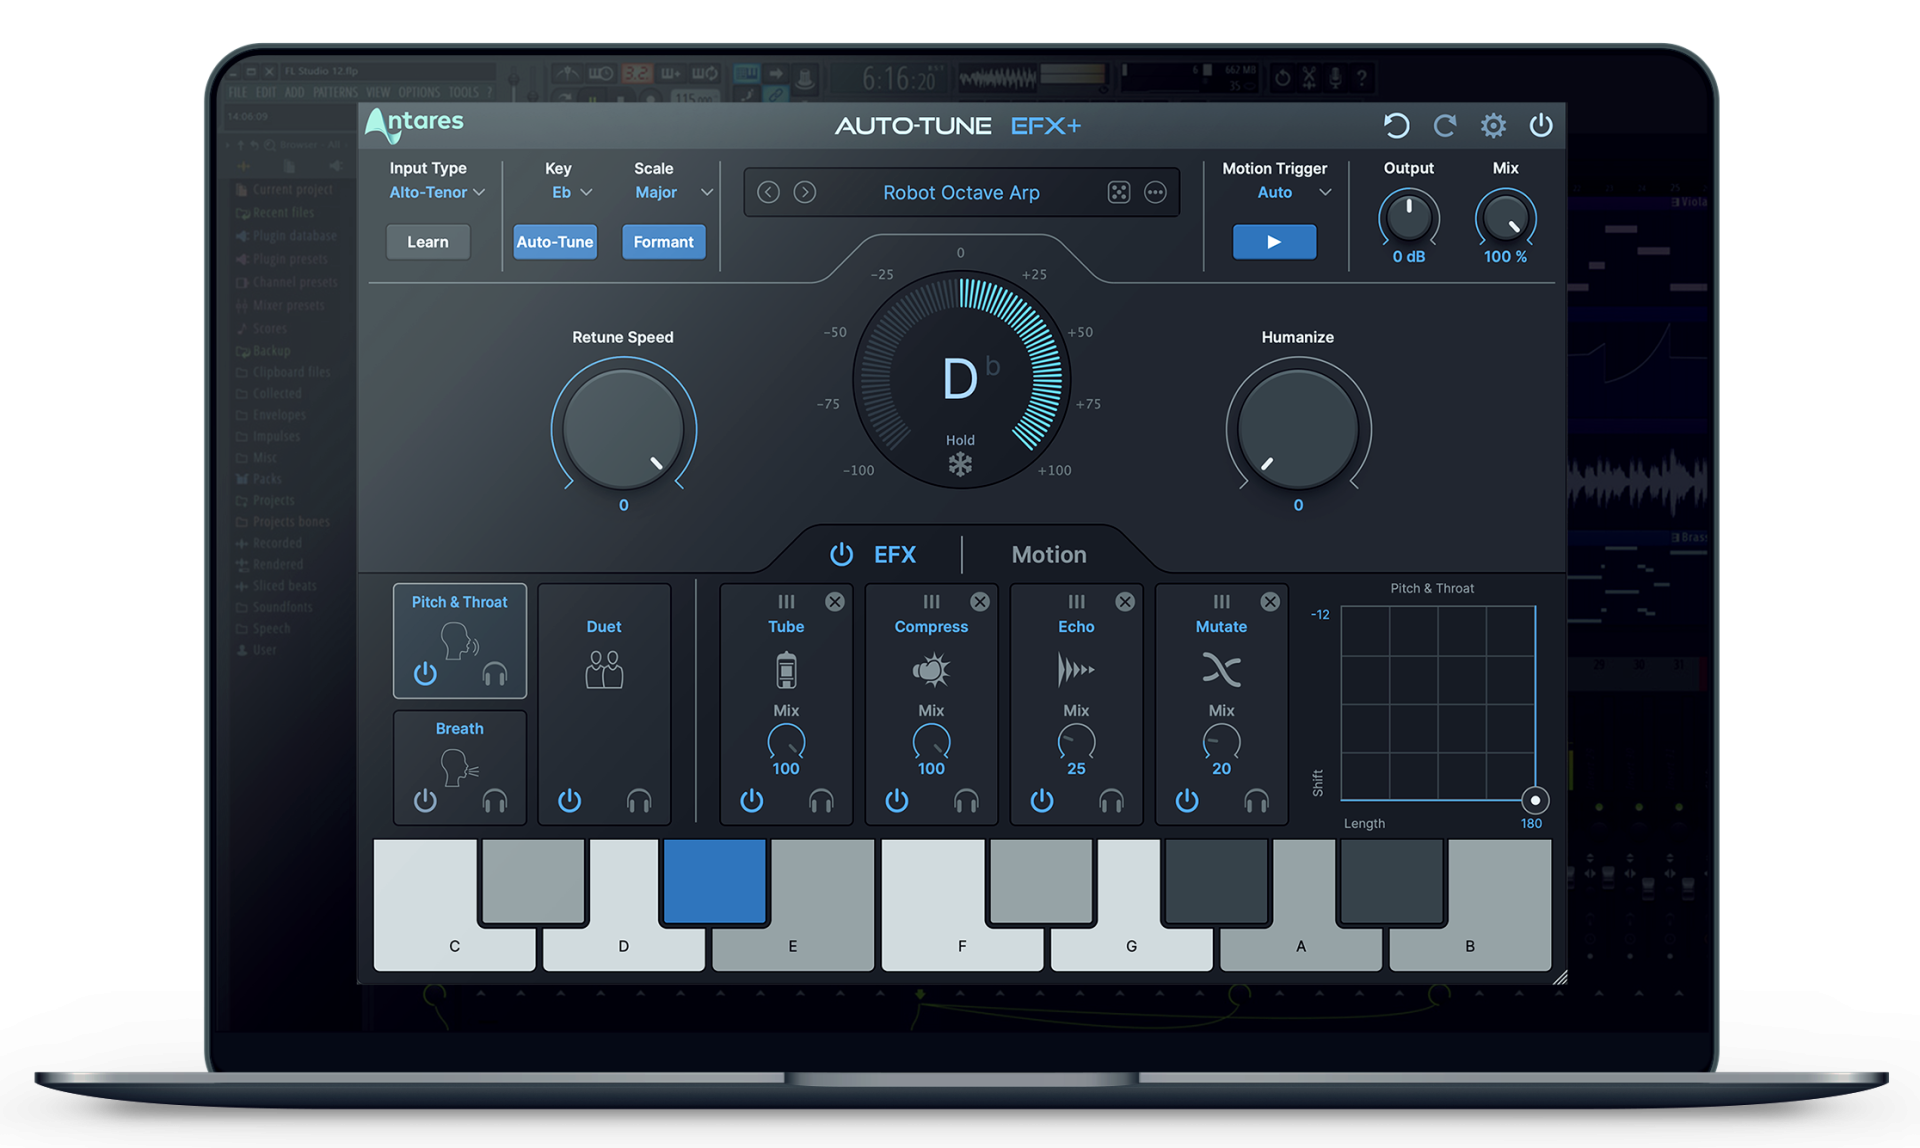This screenshot has width=1920, height=1148.
Task: Open the Scale Major dropdown
Action: coord(673,192)
